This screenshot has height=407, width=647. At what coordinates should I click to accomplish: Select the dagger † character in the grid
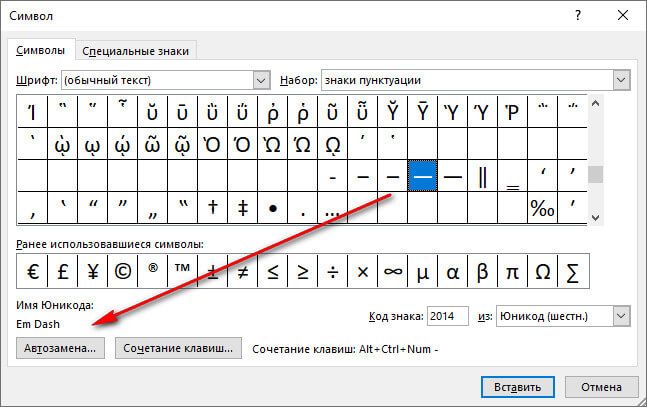(x=213, y=207)
